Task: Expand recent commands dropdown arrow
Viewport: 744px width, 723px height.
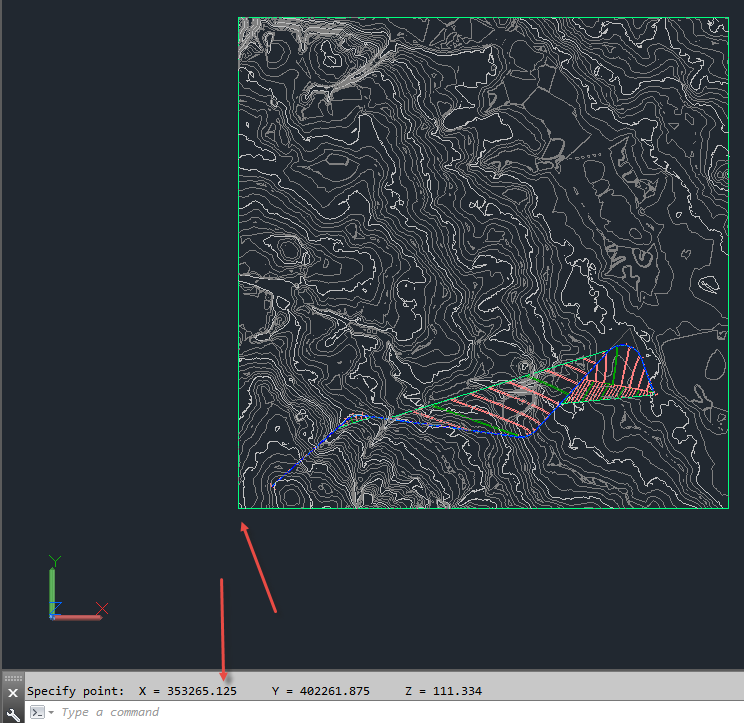Action: point(51,712)
